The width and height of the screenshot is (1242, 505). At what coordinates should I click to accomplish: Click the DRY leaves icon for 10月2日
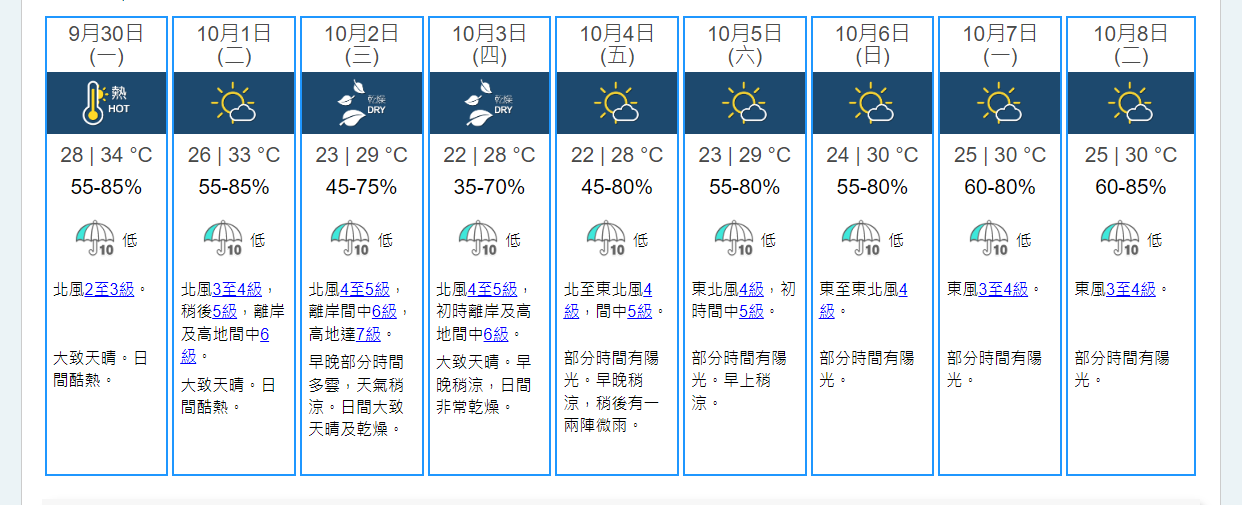click(x=362, y=102)
